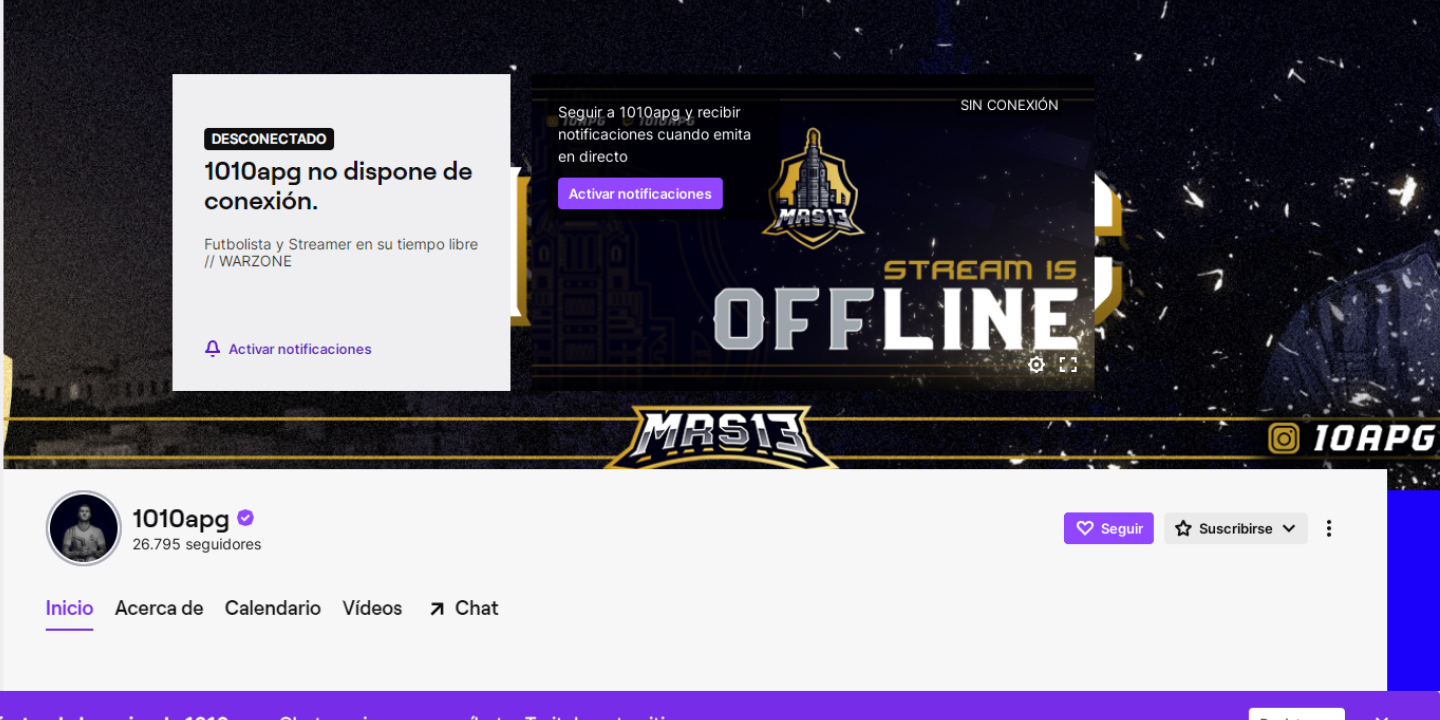Open the Calendario tab
The width and height of the screenshot is (1440, 720).
pyautogui.click(x=273, y=608)
